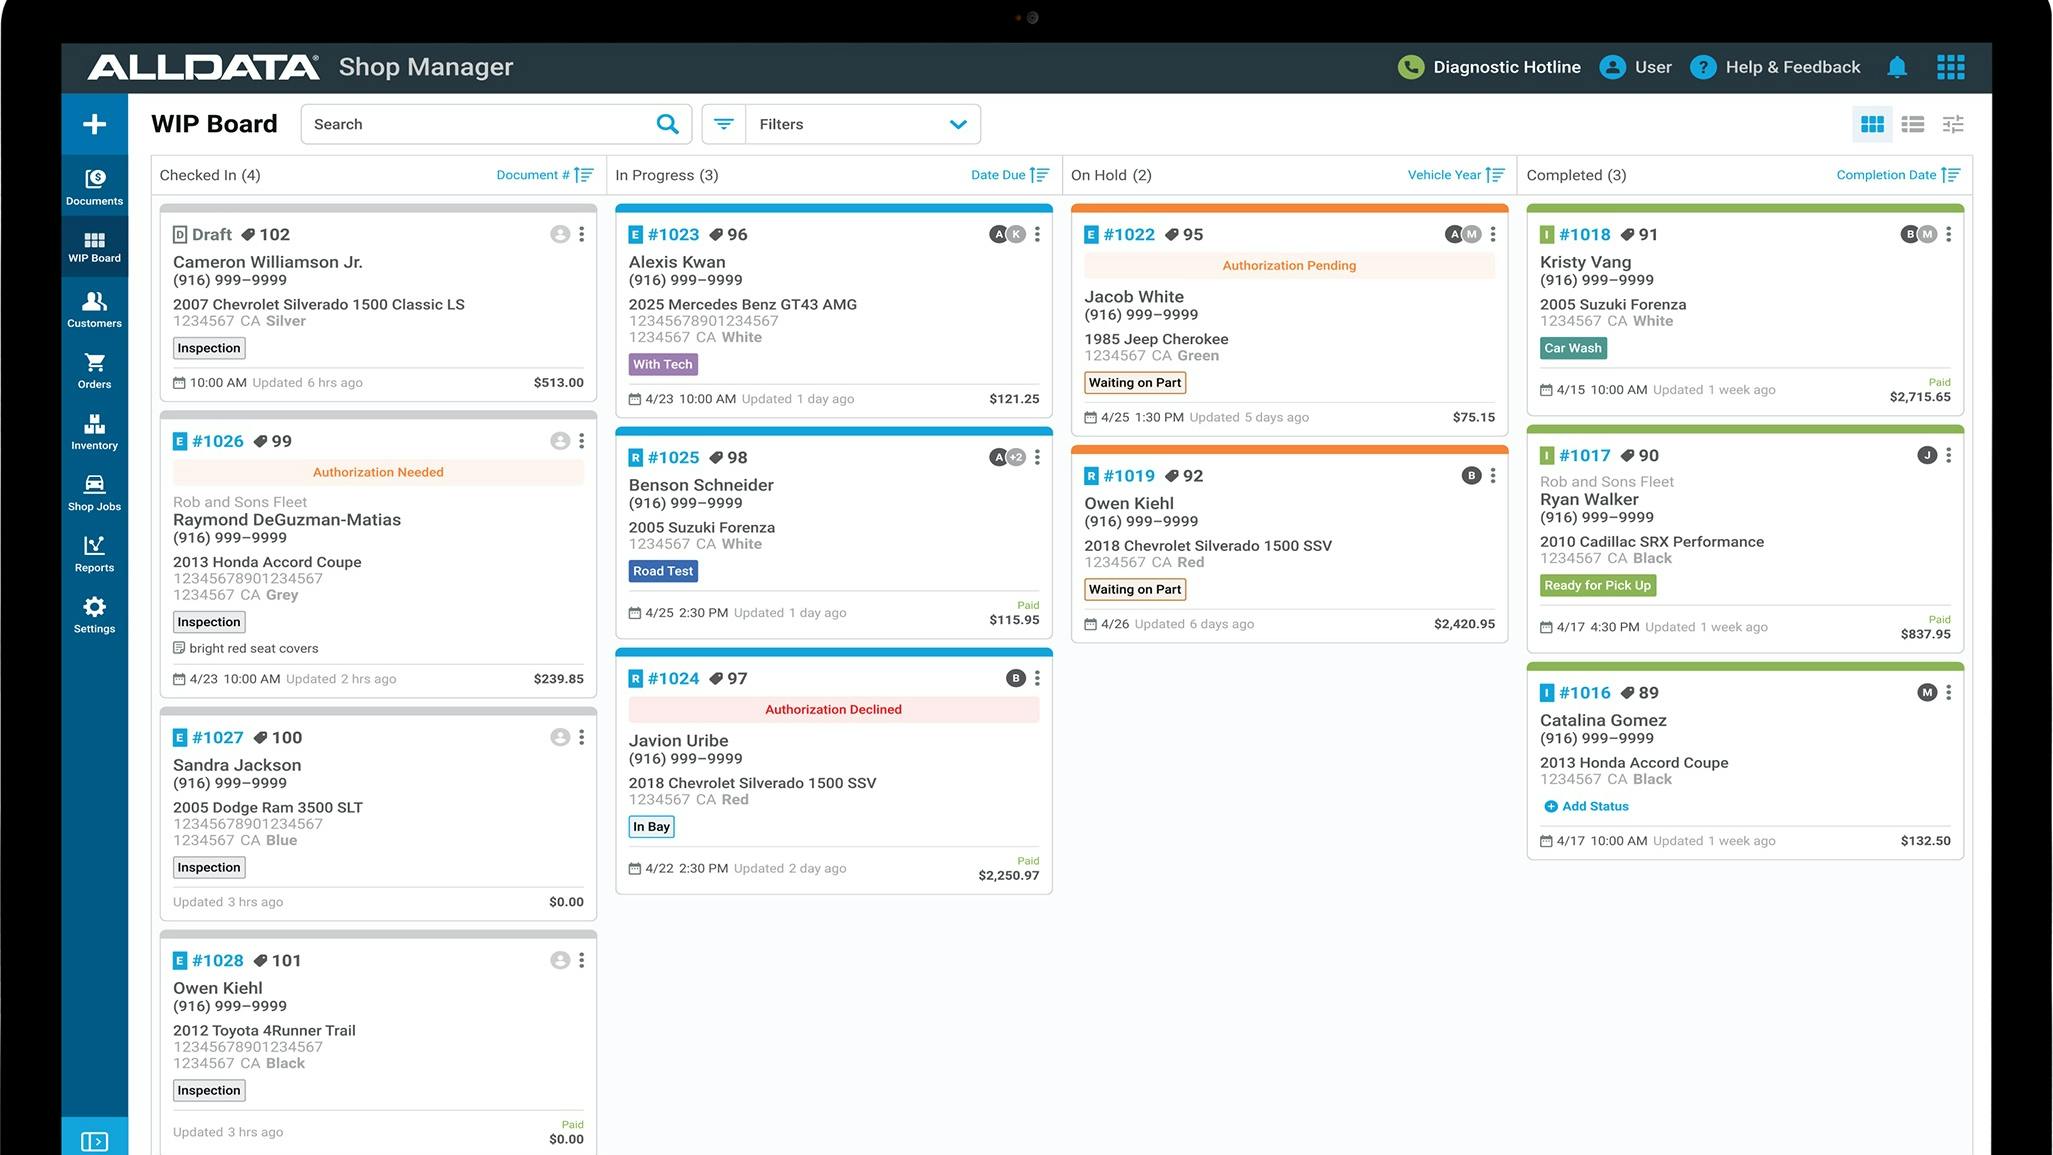This screenshot has width=2053, height=1155.
Task: Click inside the Search field
Action: (x=470, y=124)
